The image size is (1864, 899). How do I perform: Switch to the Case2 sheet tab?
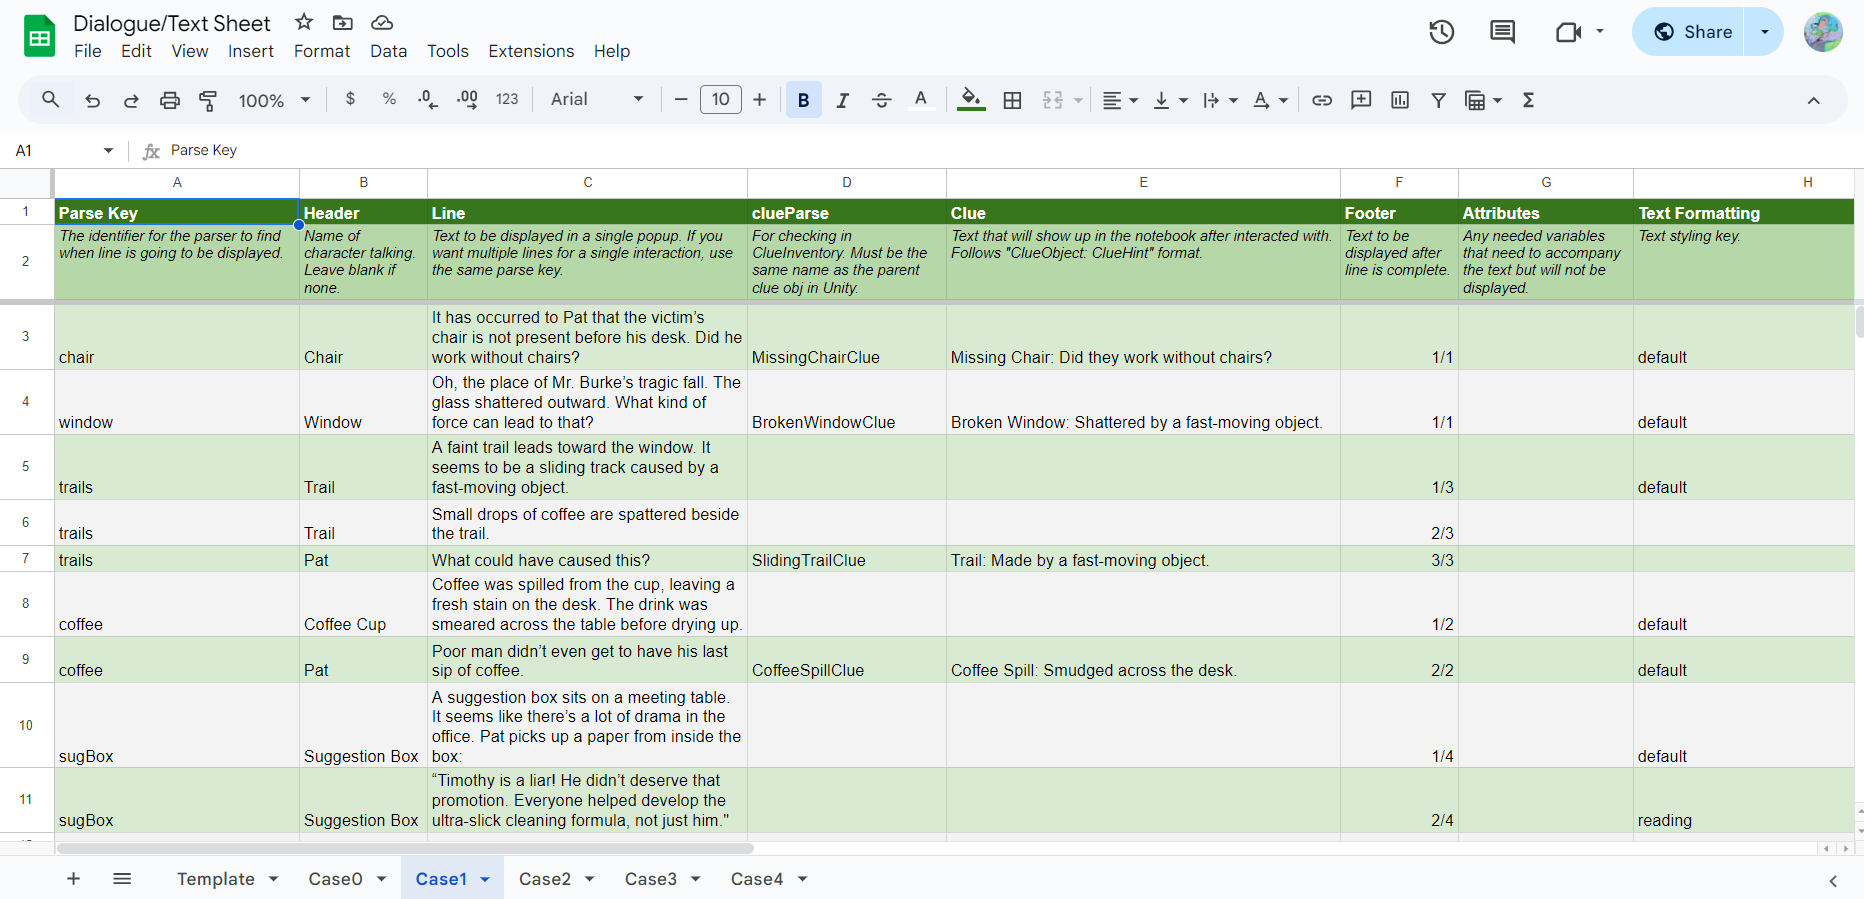(x=544, y=879)
